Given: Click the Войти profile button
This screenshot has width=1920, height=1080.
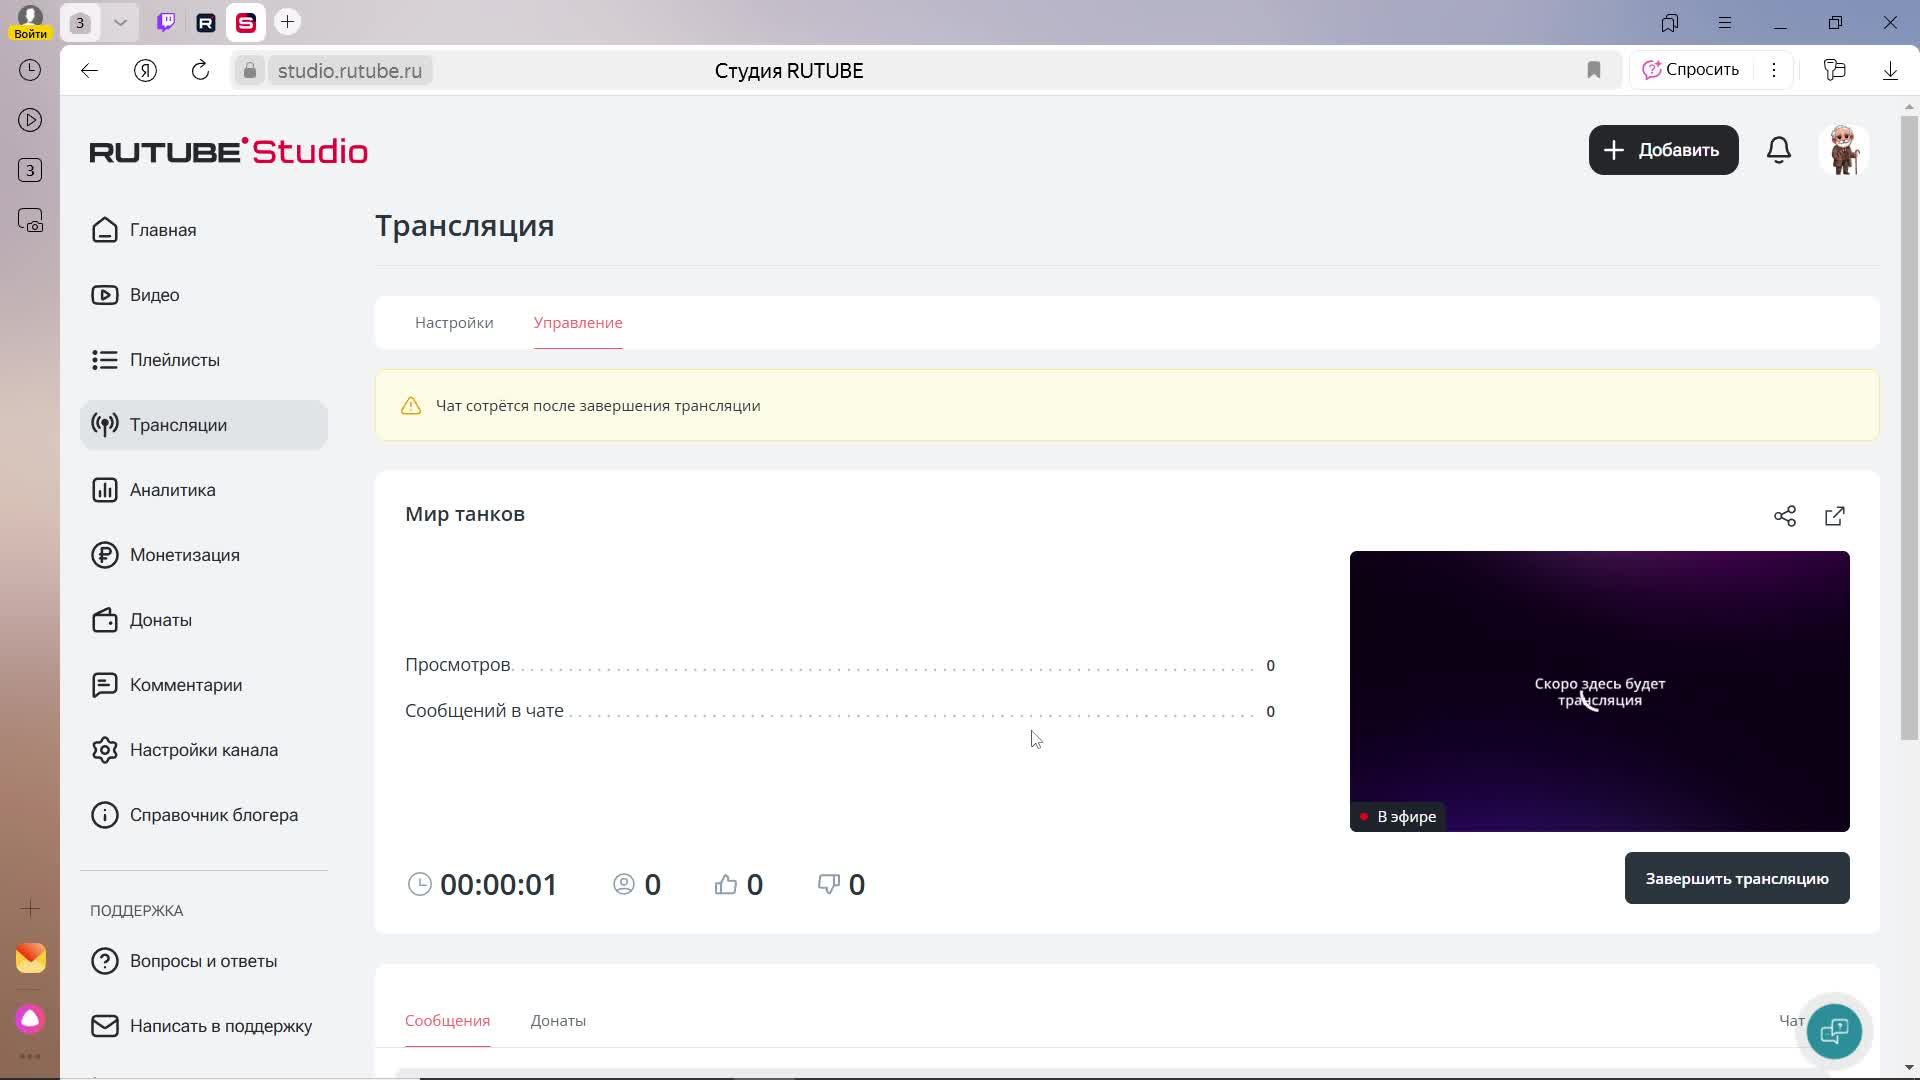Looking at the screenshot, I should click(x=30, y=22).
